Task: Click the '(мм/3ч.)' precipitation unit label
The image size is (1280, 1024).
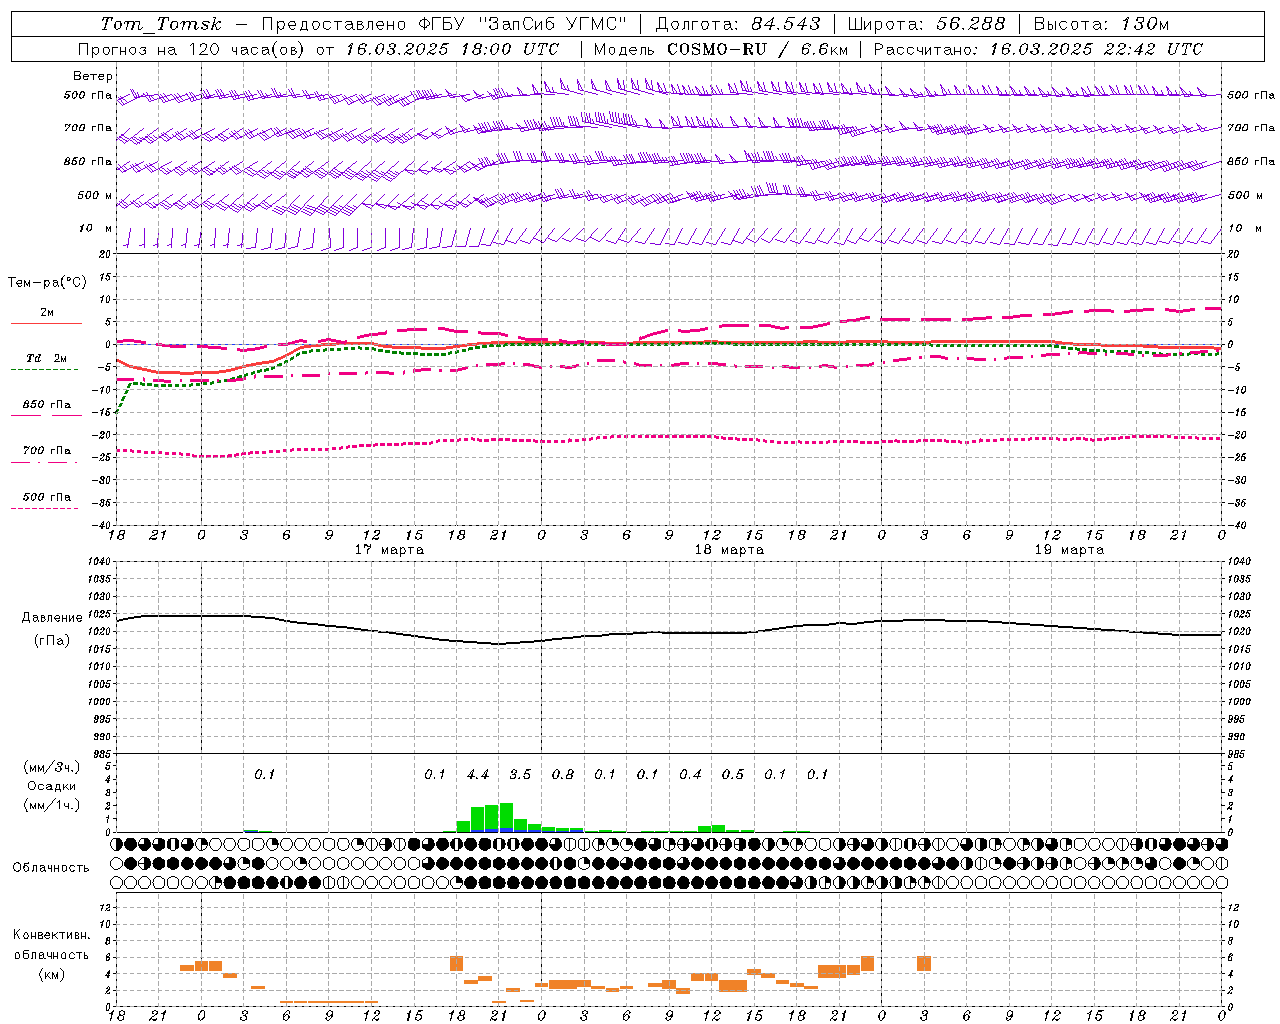Action: click(x=52, y=767)
